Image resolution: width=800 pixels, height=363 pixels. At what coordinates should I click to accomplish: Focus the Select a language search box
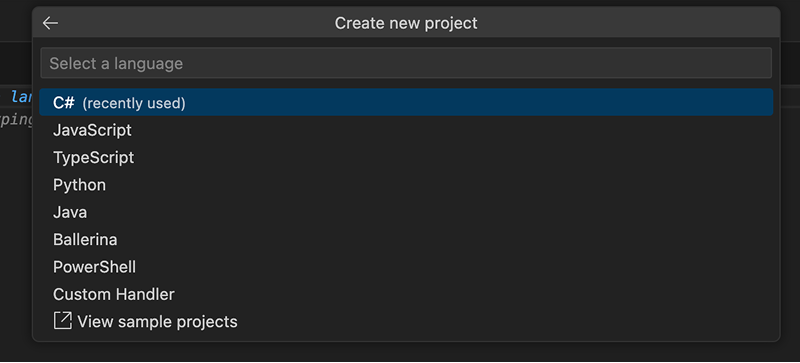(406, 63)
